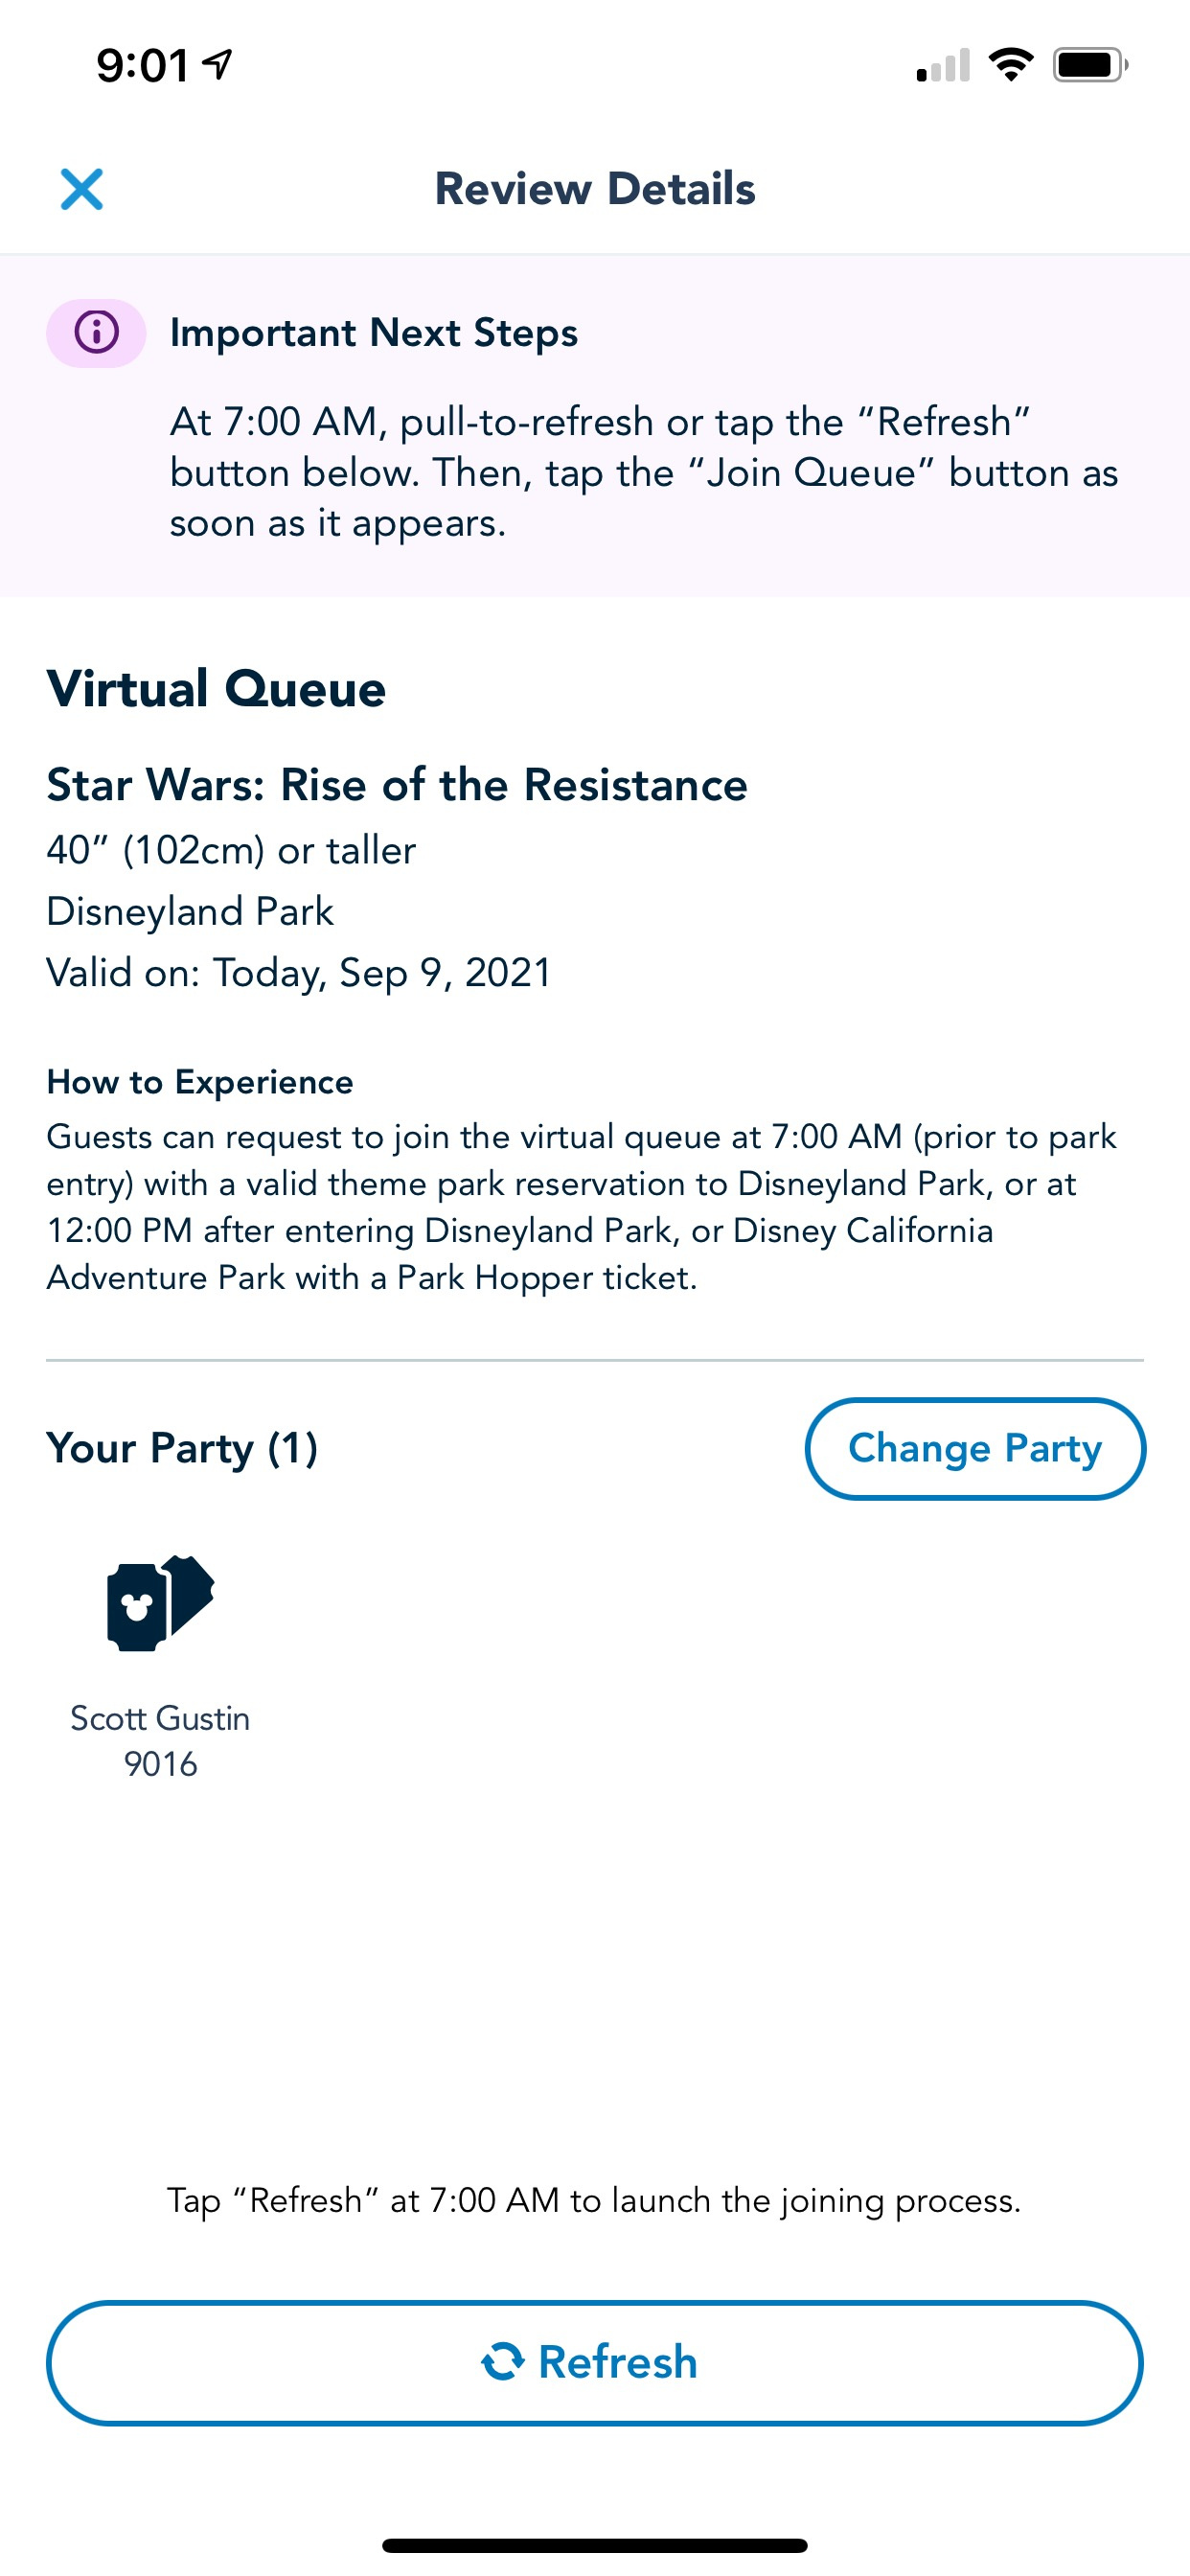1190x2576 pixels.
Task: Close the Review Details screen
Action: click(x=81, y=189)
